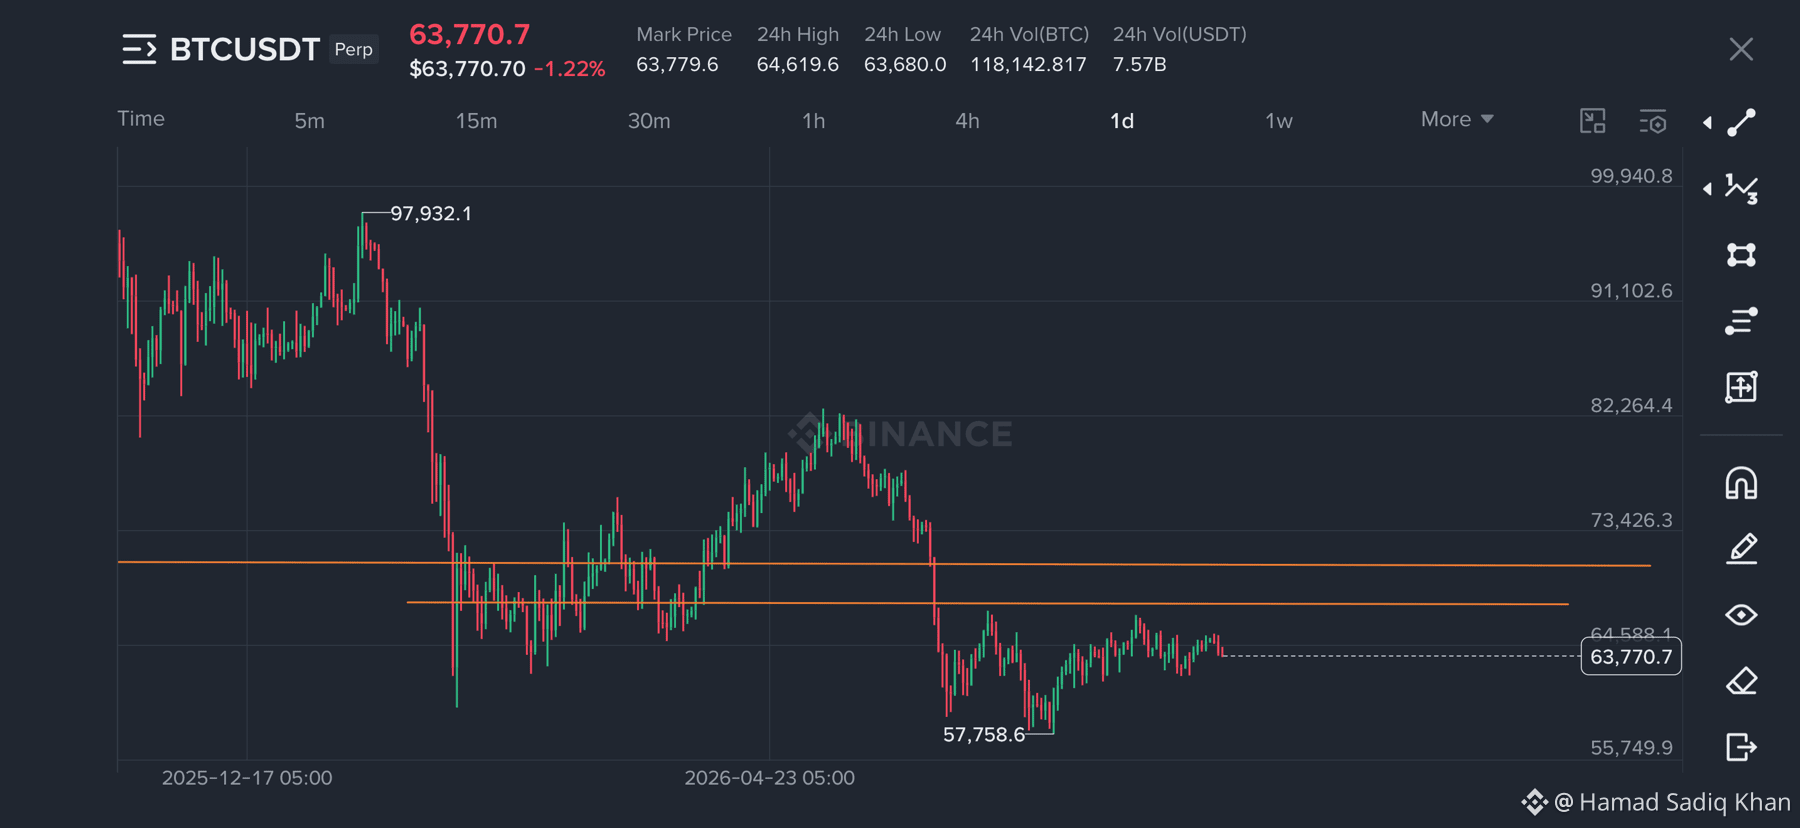Click the -1.22% change value
Screen dimensions: 1800x828
[x=569, y=69]
